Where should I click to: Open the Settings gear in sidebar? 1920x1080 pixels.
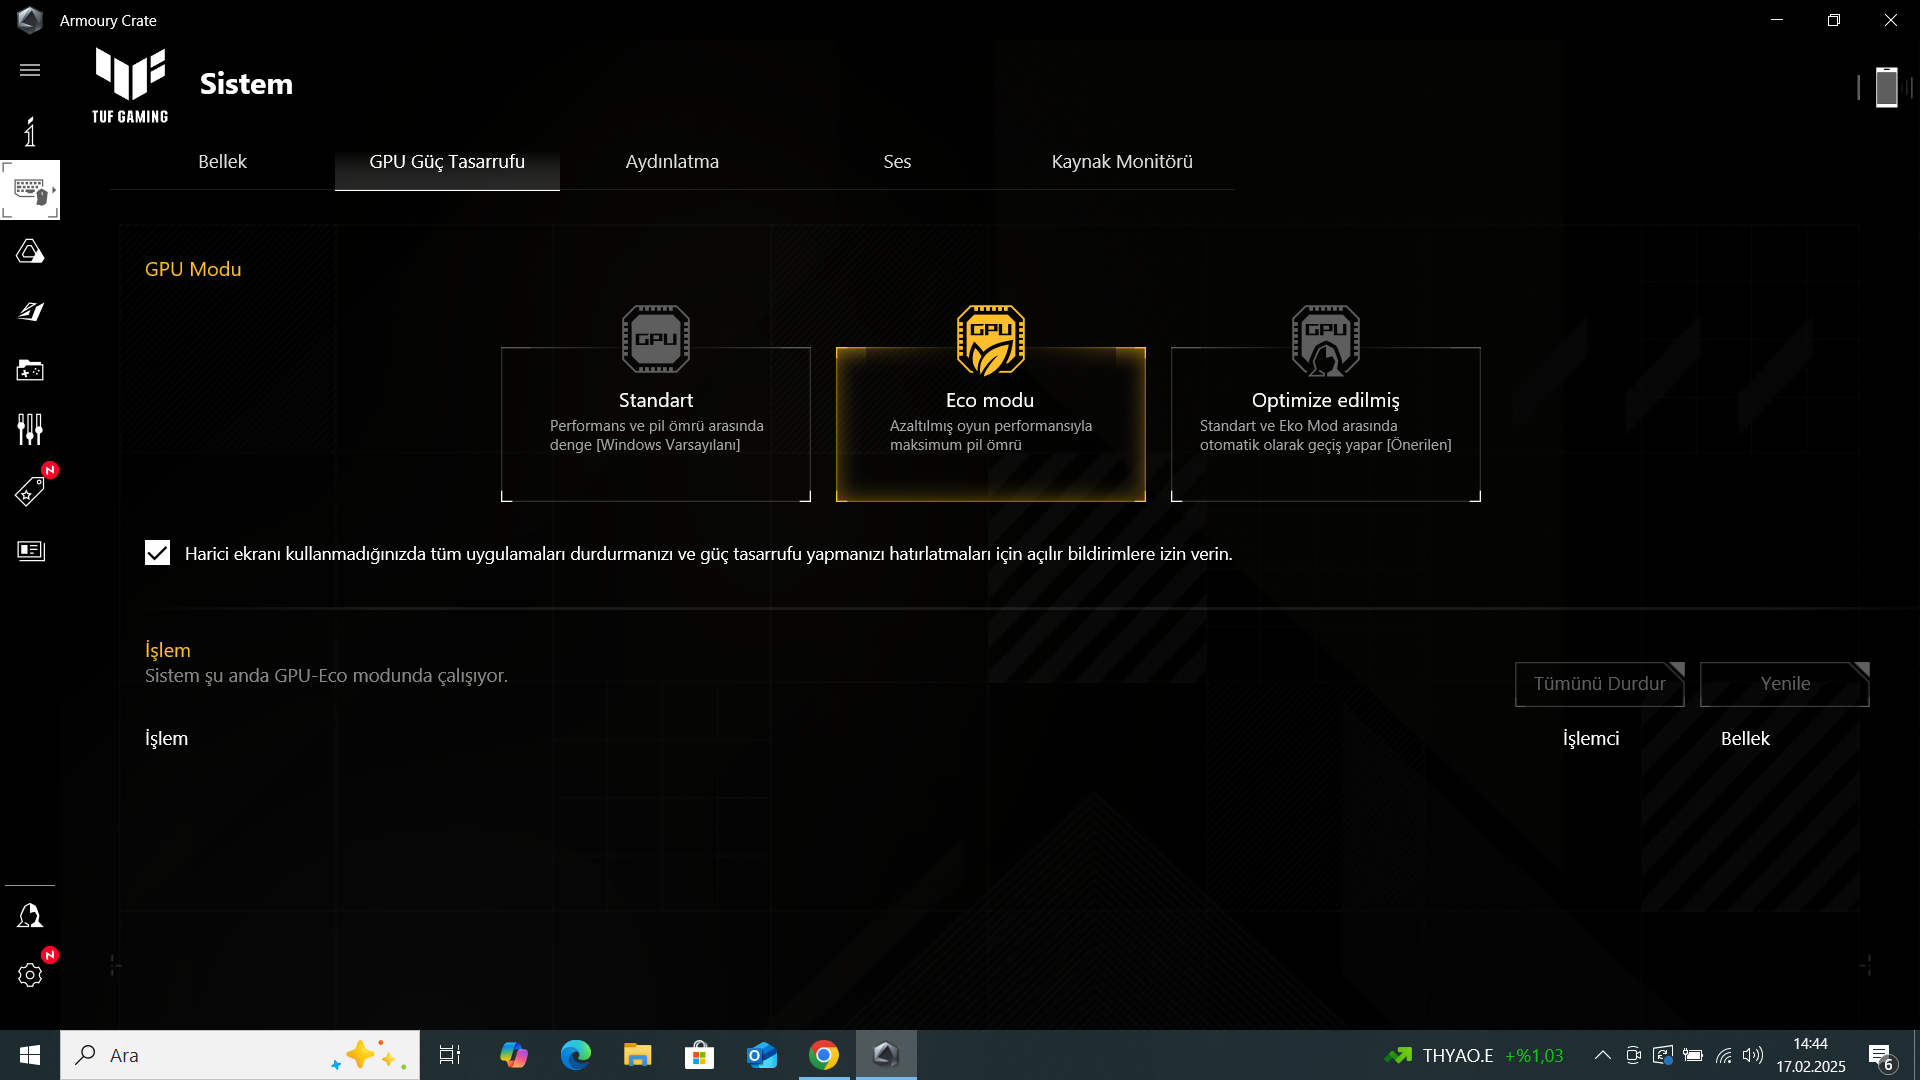30,975
